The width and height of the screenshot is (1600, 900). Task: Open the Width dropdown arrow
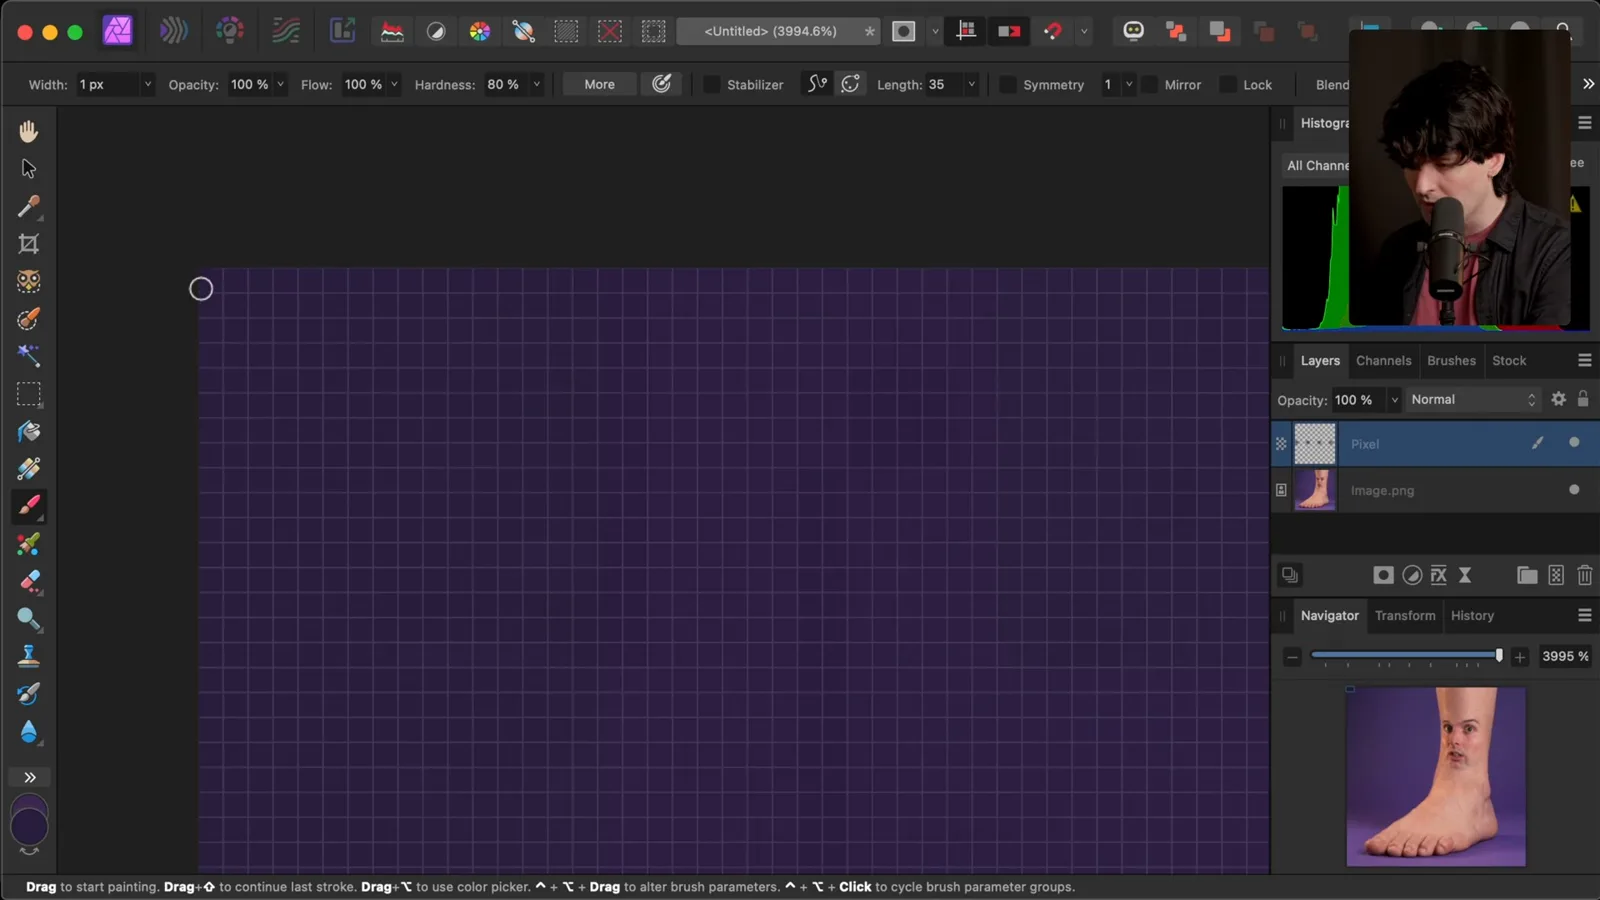pyautogui.click(x=148, y=85)
